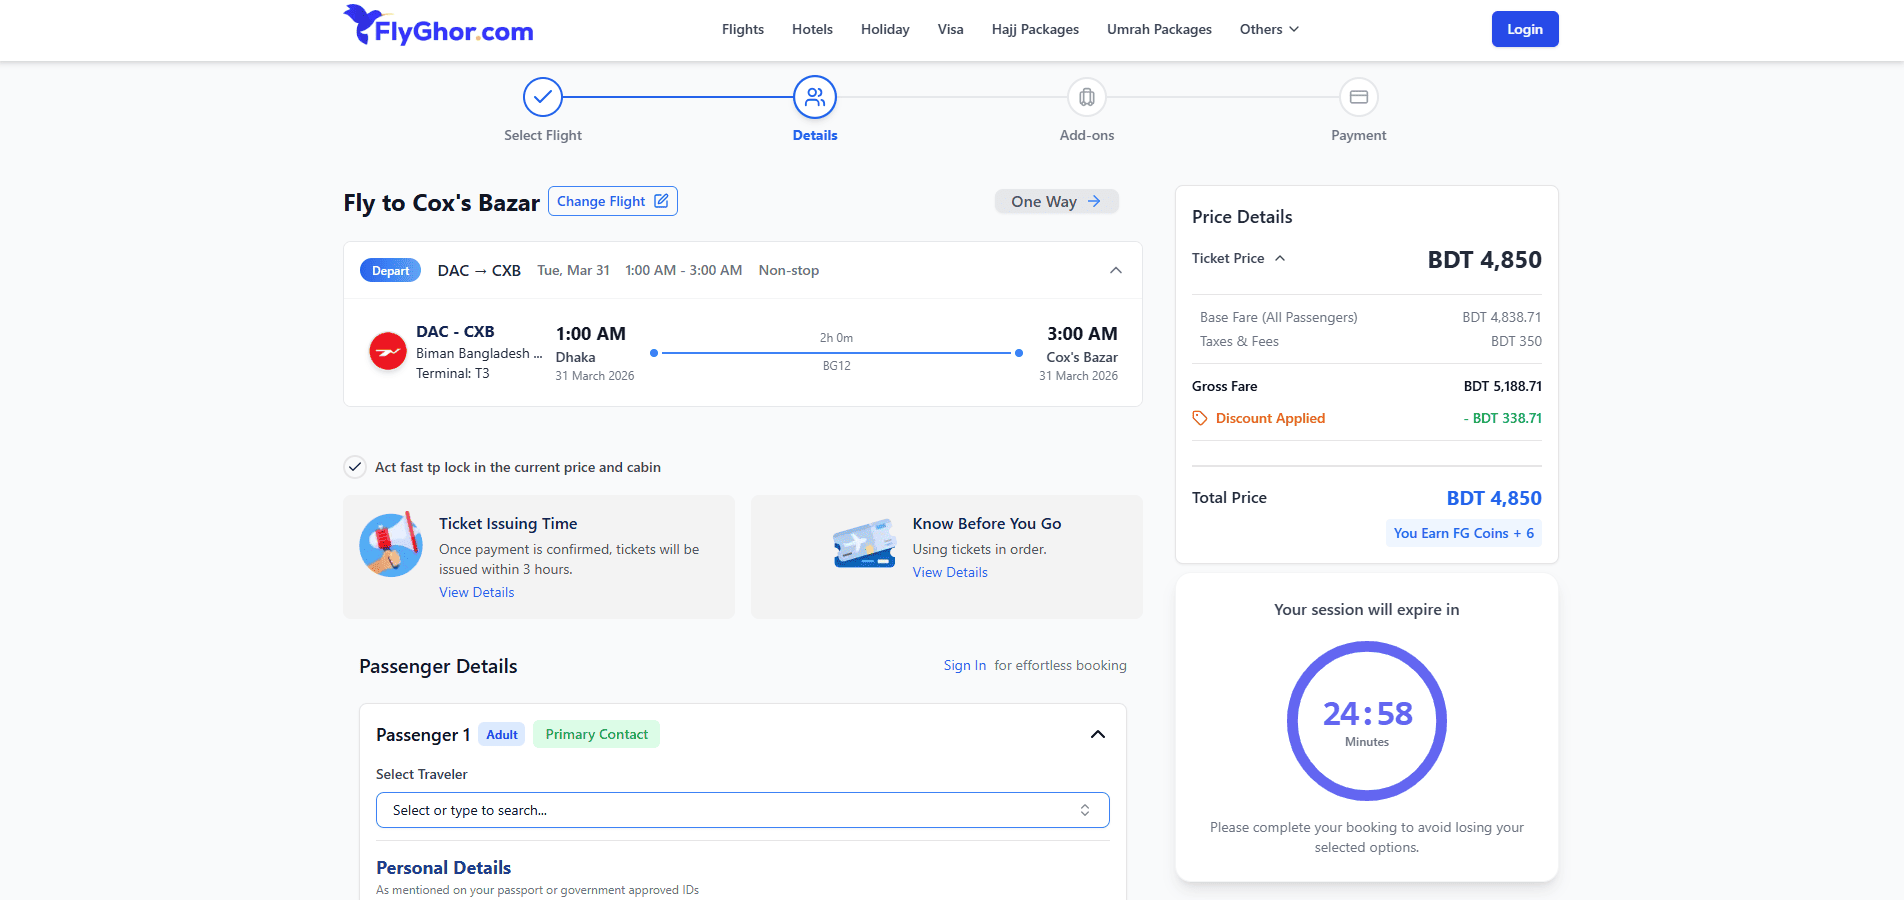This screenshot has width=1904, height=900.
Task: Open the Visa menu item
Action: click(951, 29)
